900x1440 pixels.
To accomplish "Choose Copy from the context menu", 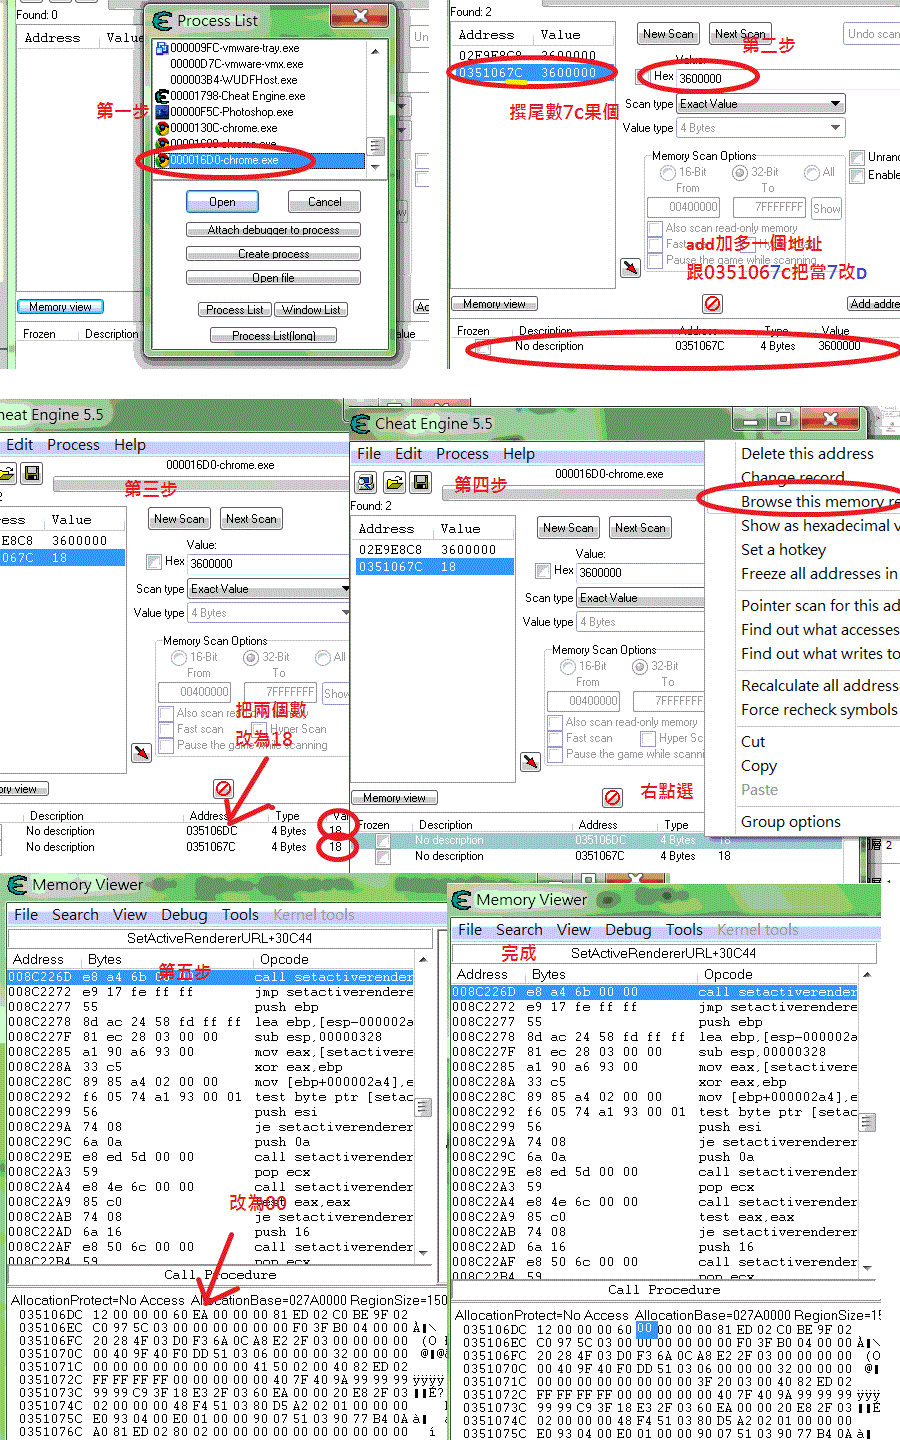I will point(759,765).
